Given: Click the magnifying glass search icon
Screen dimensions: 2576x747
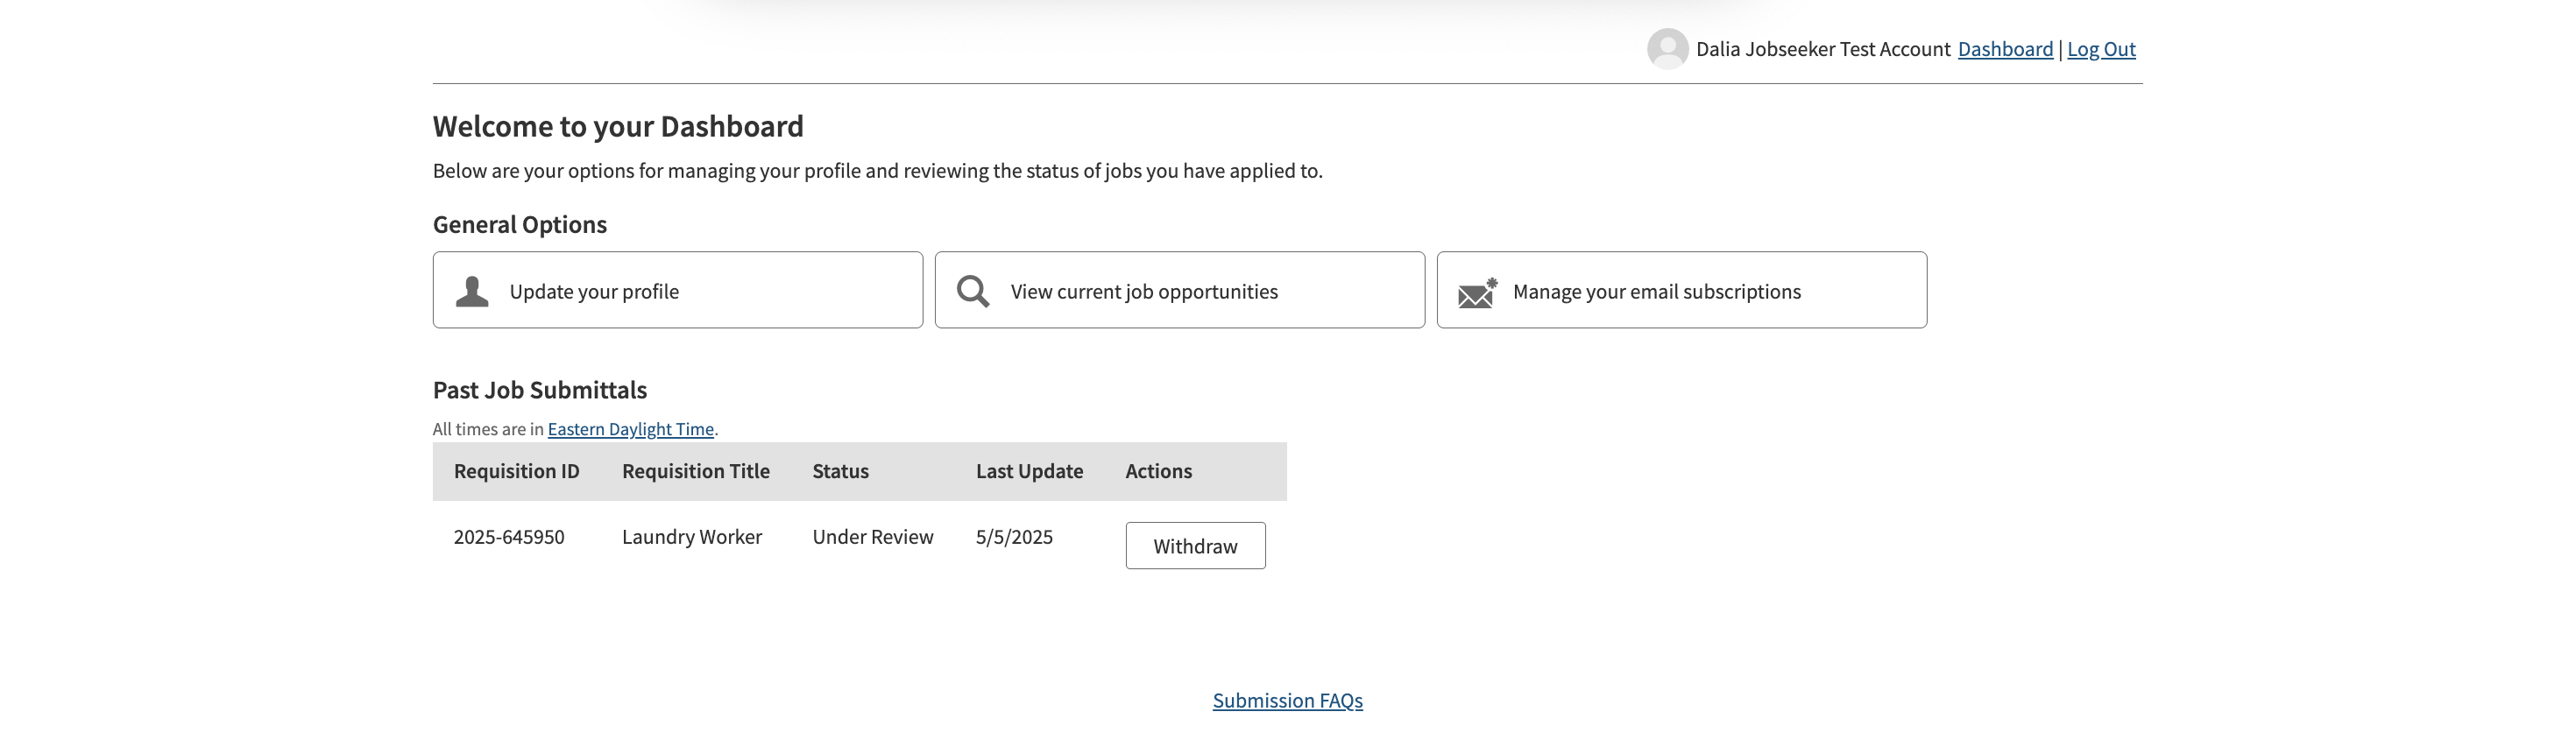Looking at the screenshot, I should [973, 291].
